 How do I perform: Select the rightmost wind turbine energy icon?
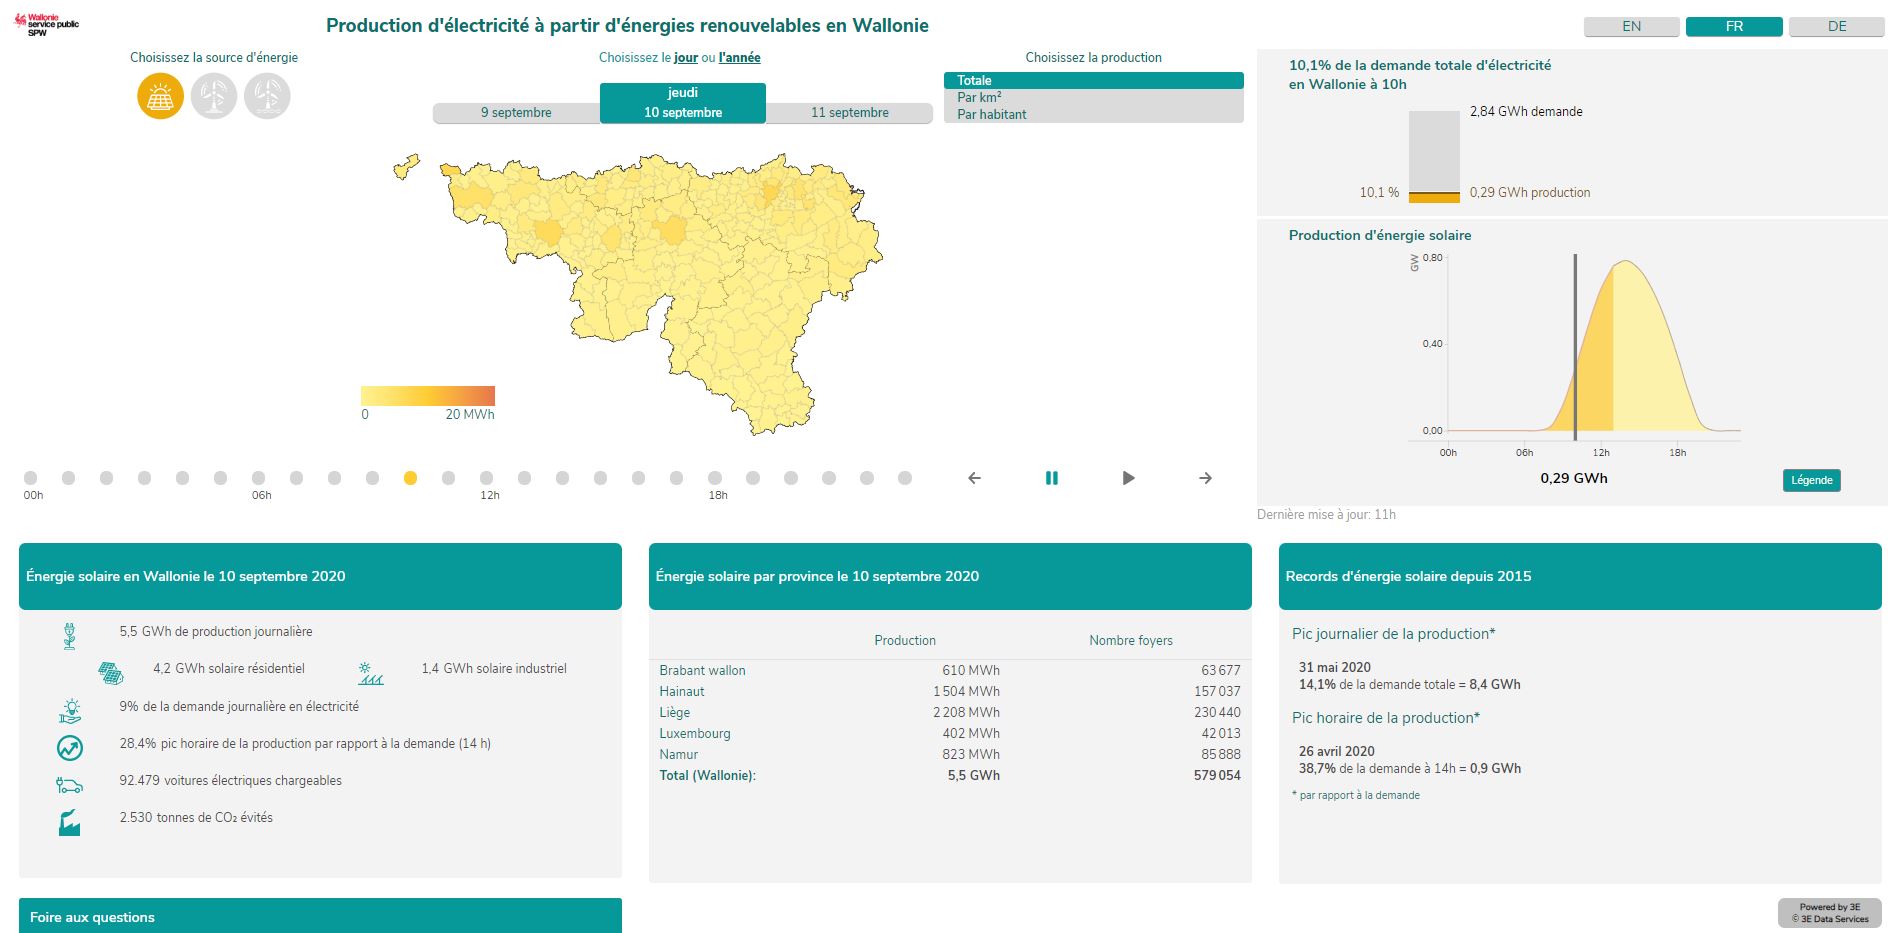(267, 97)
